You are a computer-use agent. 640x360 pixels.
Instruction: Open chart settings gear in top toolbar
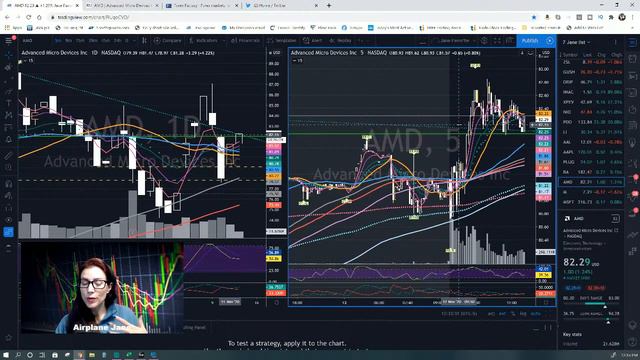click(484, 40)
